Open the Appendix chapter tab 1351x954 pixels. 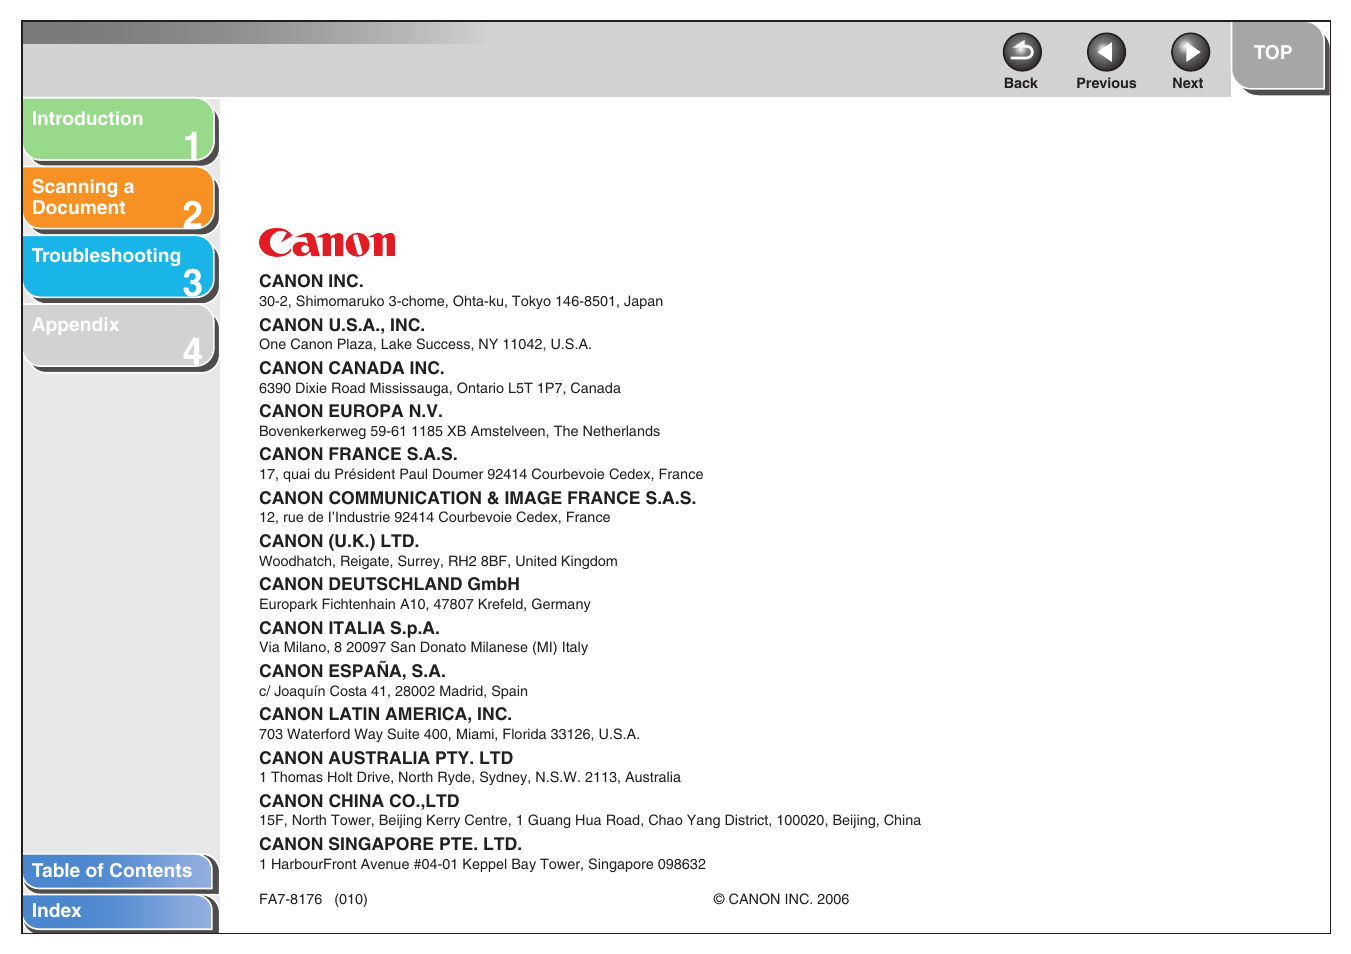pos(119,337)
